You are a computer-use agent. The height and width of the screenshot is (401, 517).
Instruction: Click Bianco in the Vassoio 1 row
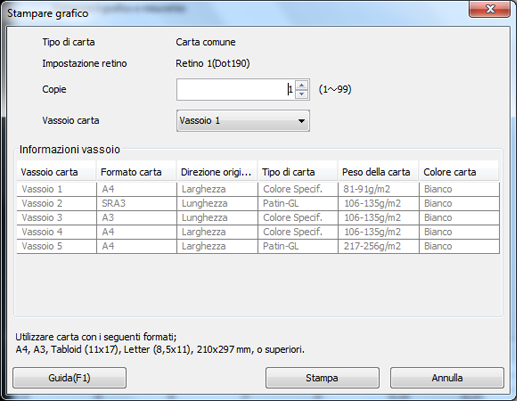459,189
